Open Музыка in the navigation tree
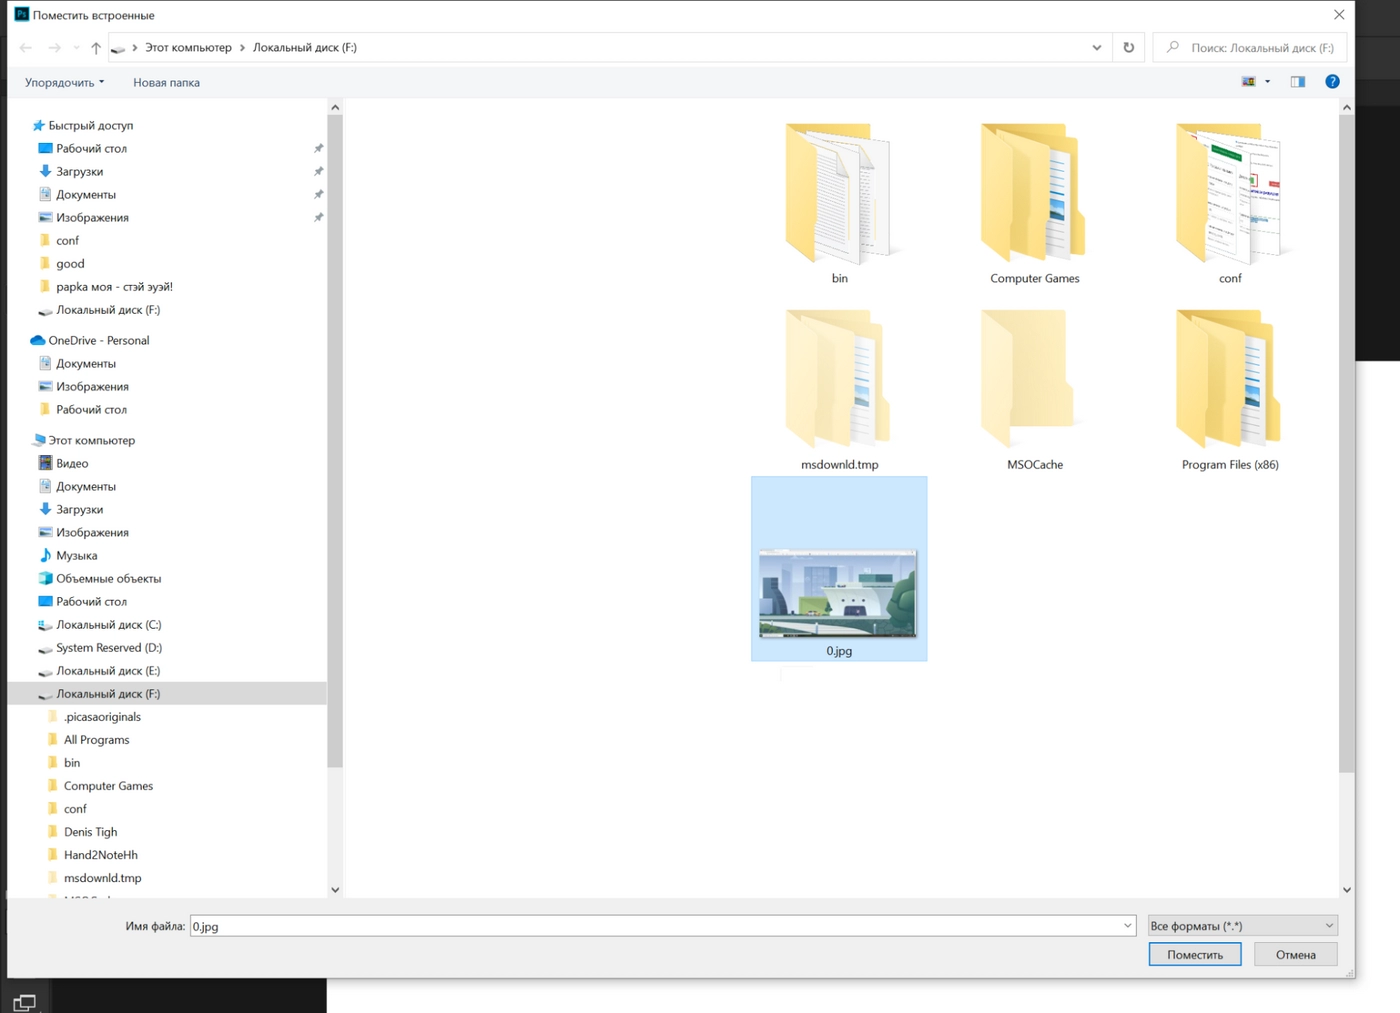 [77, 556]
